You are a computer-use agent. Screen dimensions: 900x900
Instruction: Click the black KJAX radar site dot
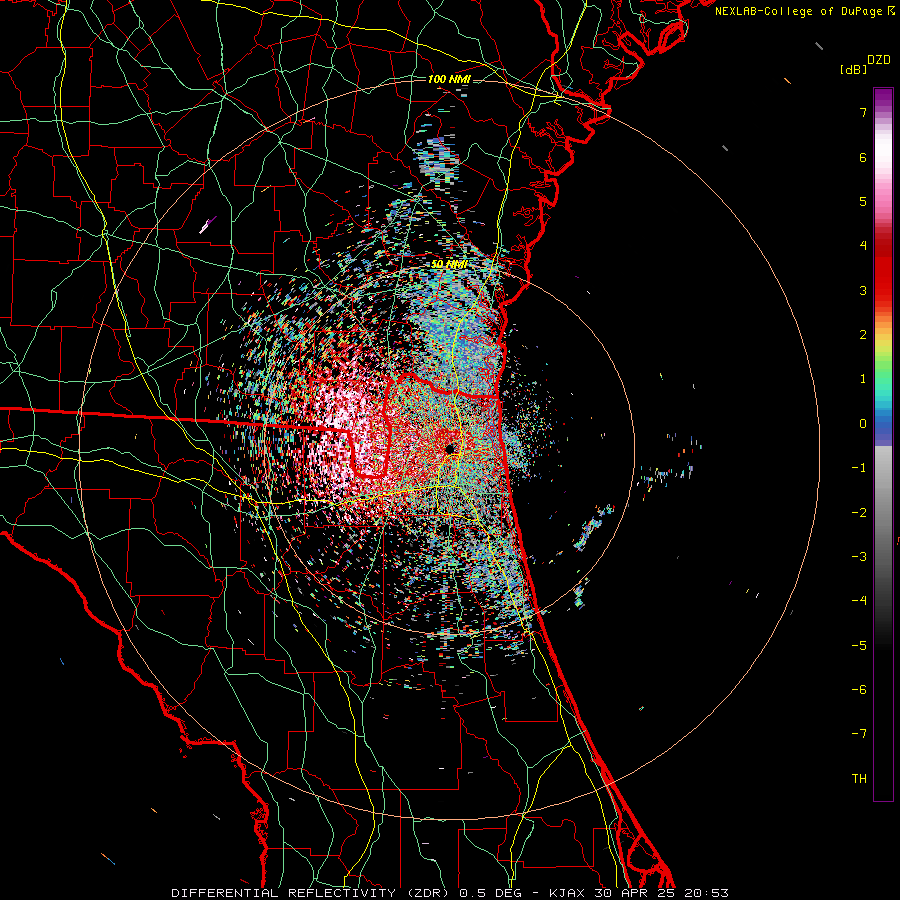coord(450,449)
